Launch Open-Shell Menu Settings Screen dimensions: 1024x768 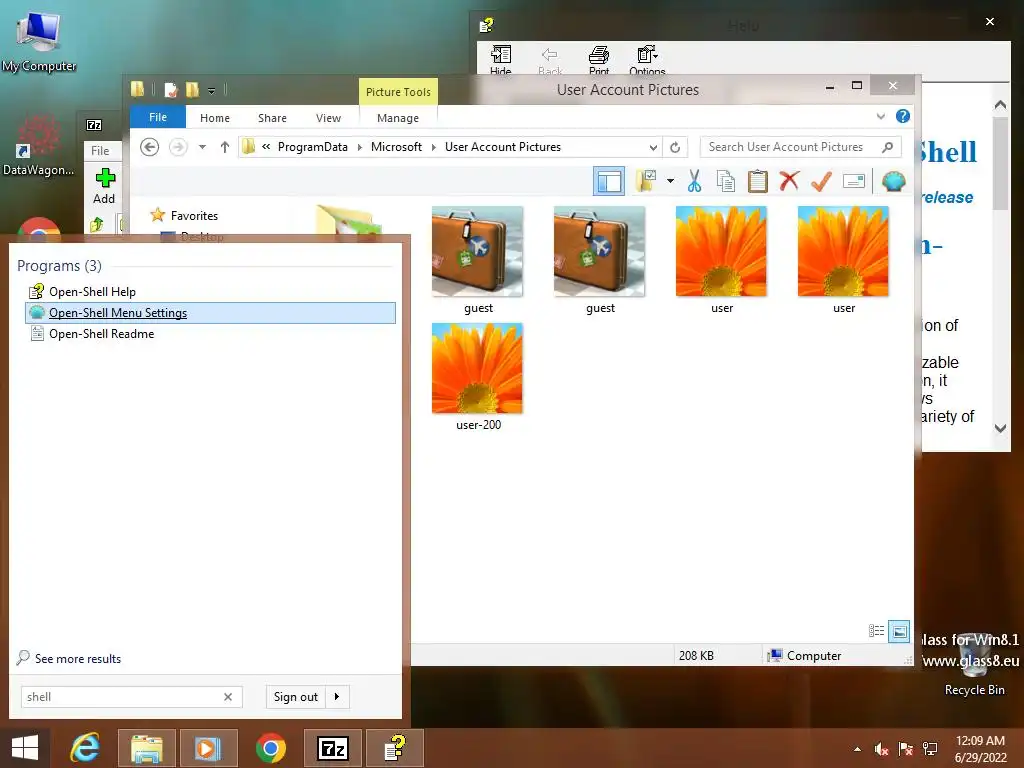210,313
